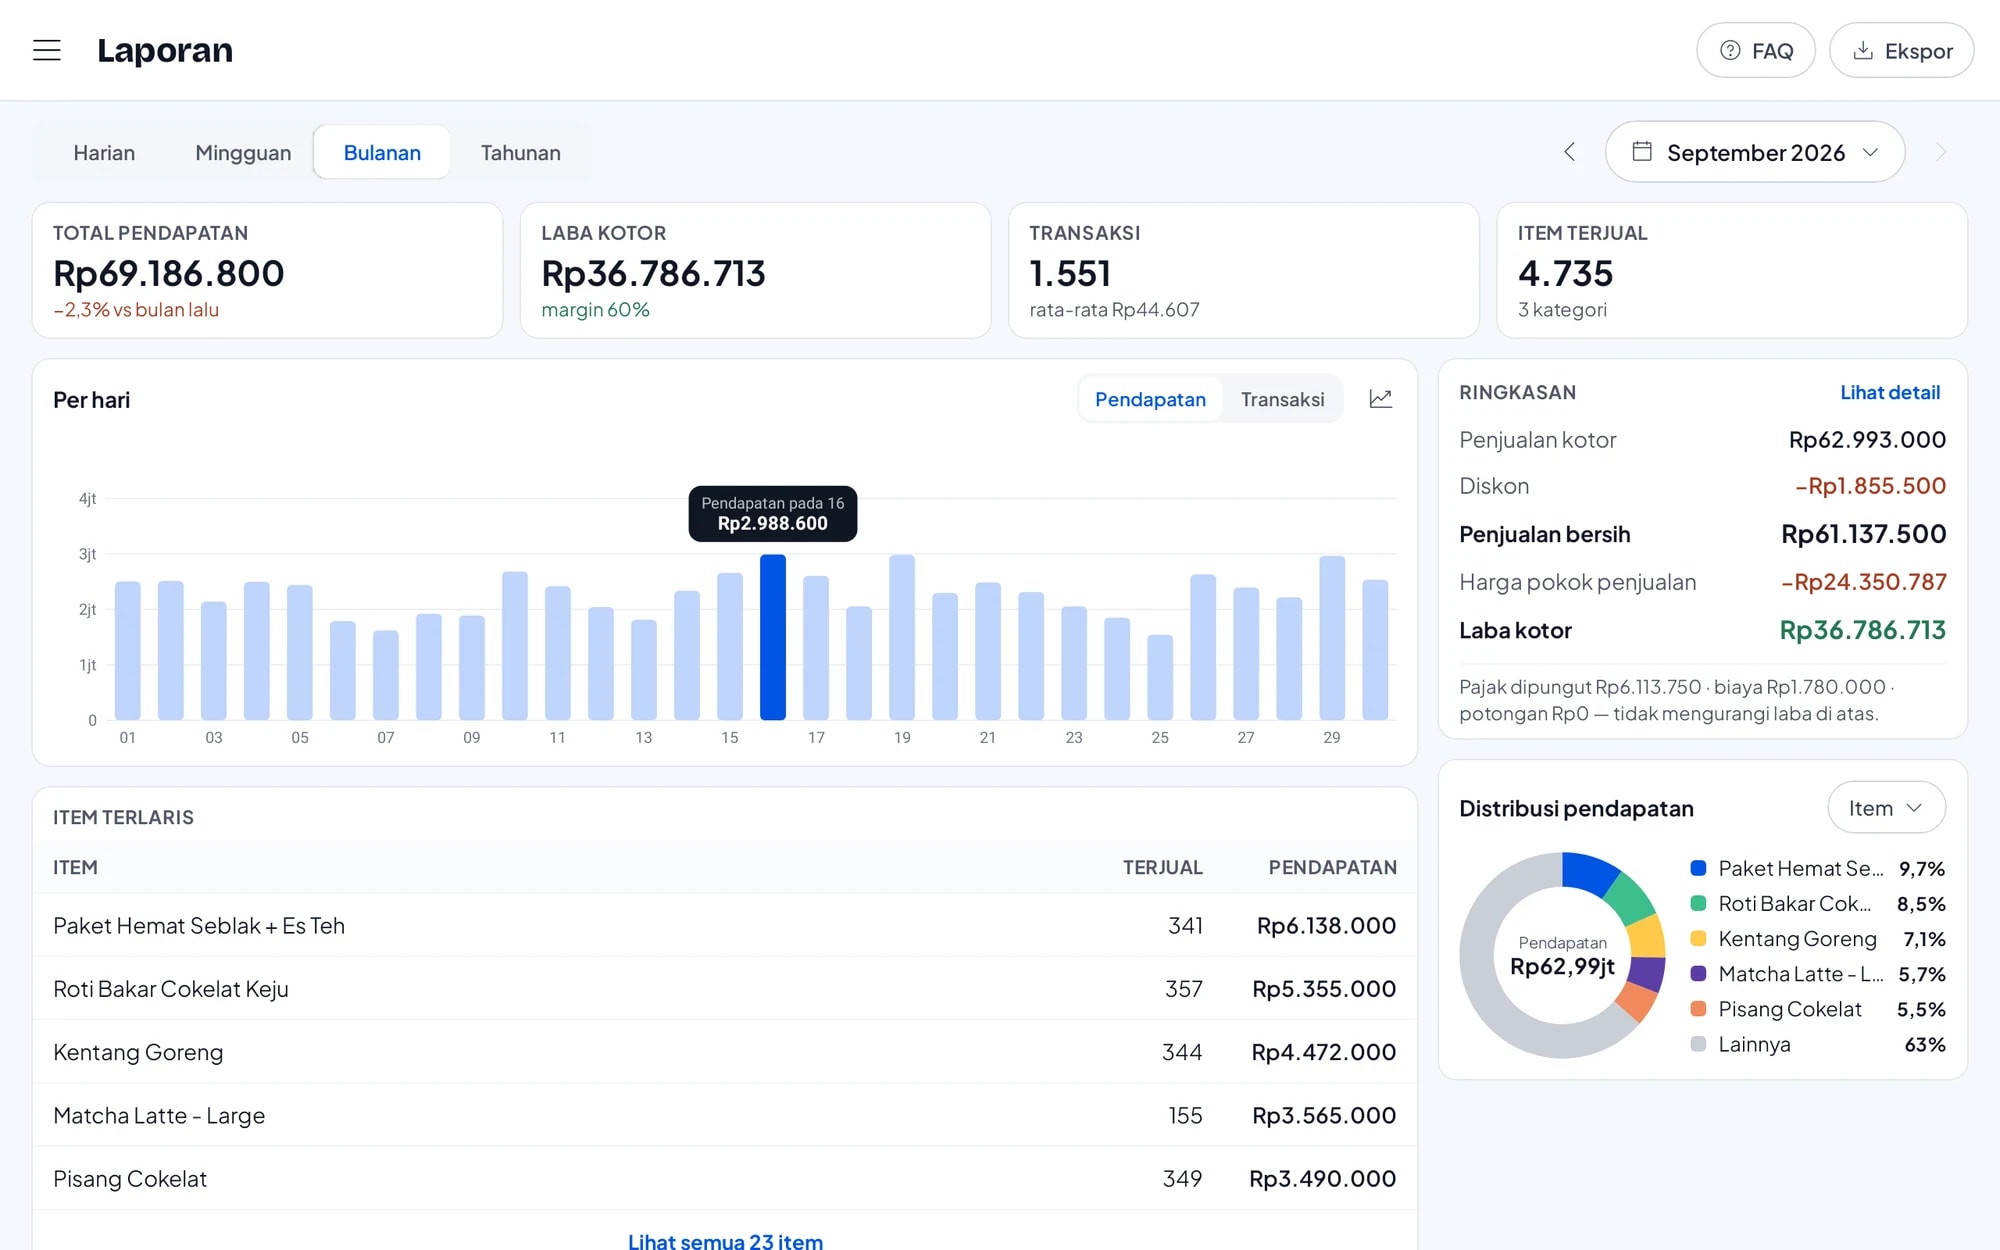
Task: Select the Kentang Goreng table row
Action: [x=725, y=1052]
